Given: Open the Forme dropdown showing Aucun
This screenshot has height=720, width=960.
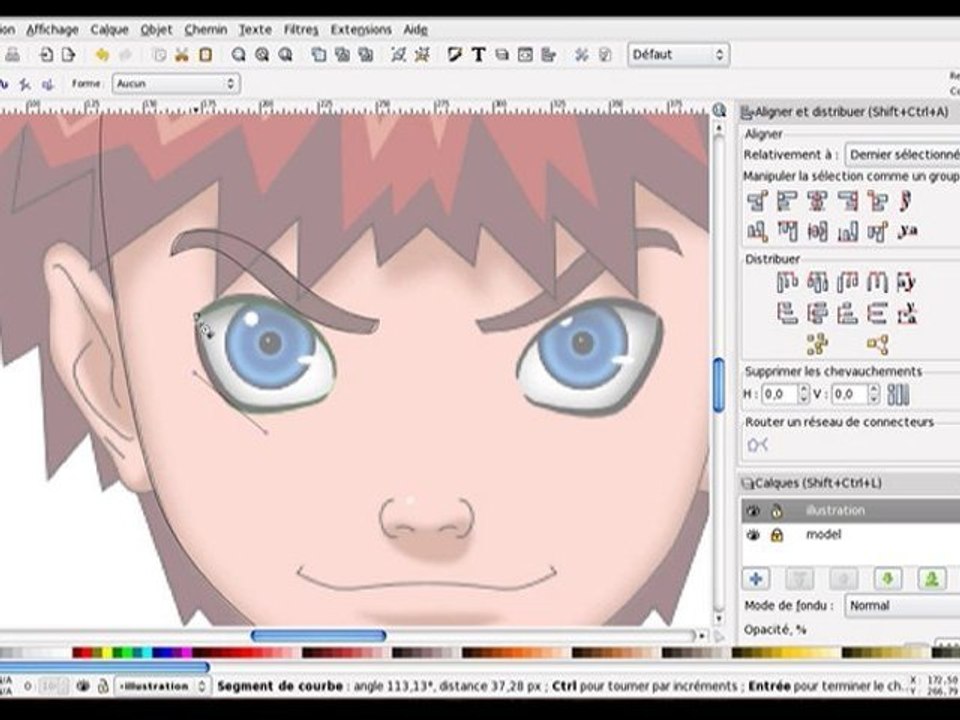Looking at the screenshot, I should point(176,83).
